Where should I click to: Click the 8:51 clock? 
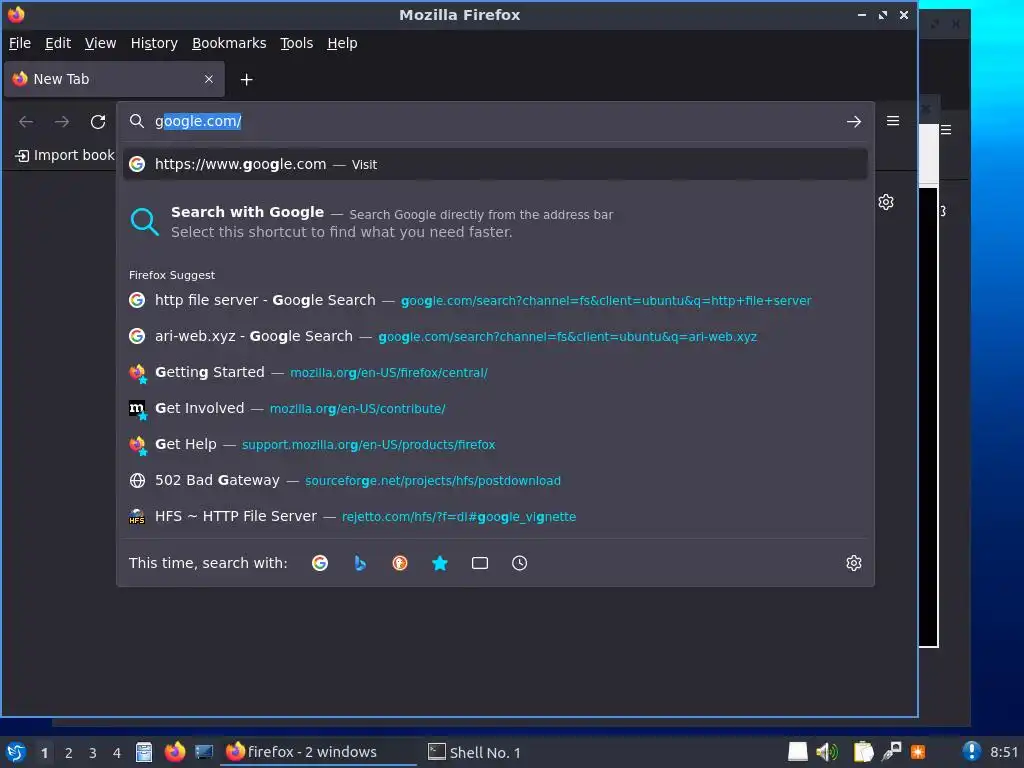1004,752
